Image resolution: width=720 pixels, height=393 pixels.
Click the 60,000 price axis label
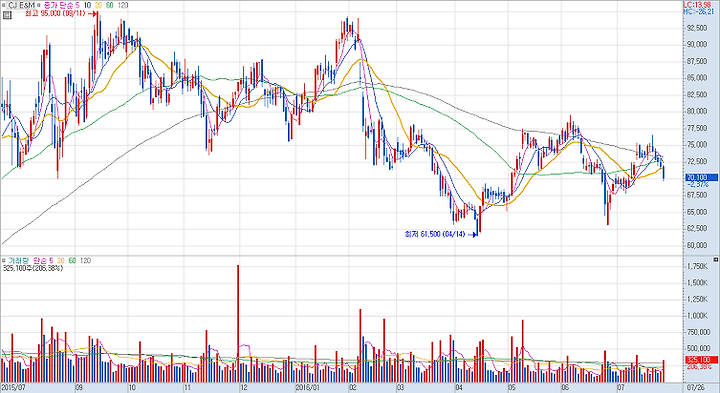pyautogui.click(x=697, y=245)
